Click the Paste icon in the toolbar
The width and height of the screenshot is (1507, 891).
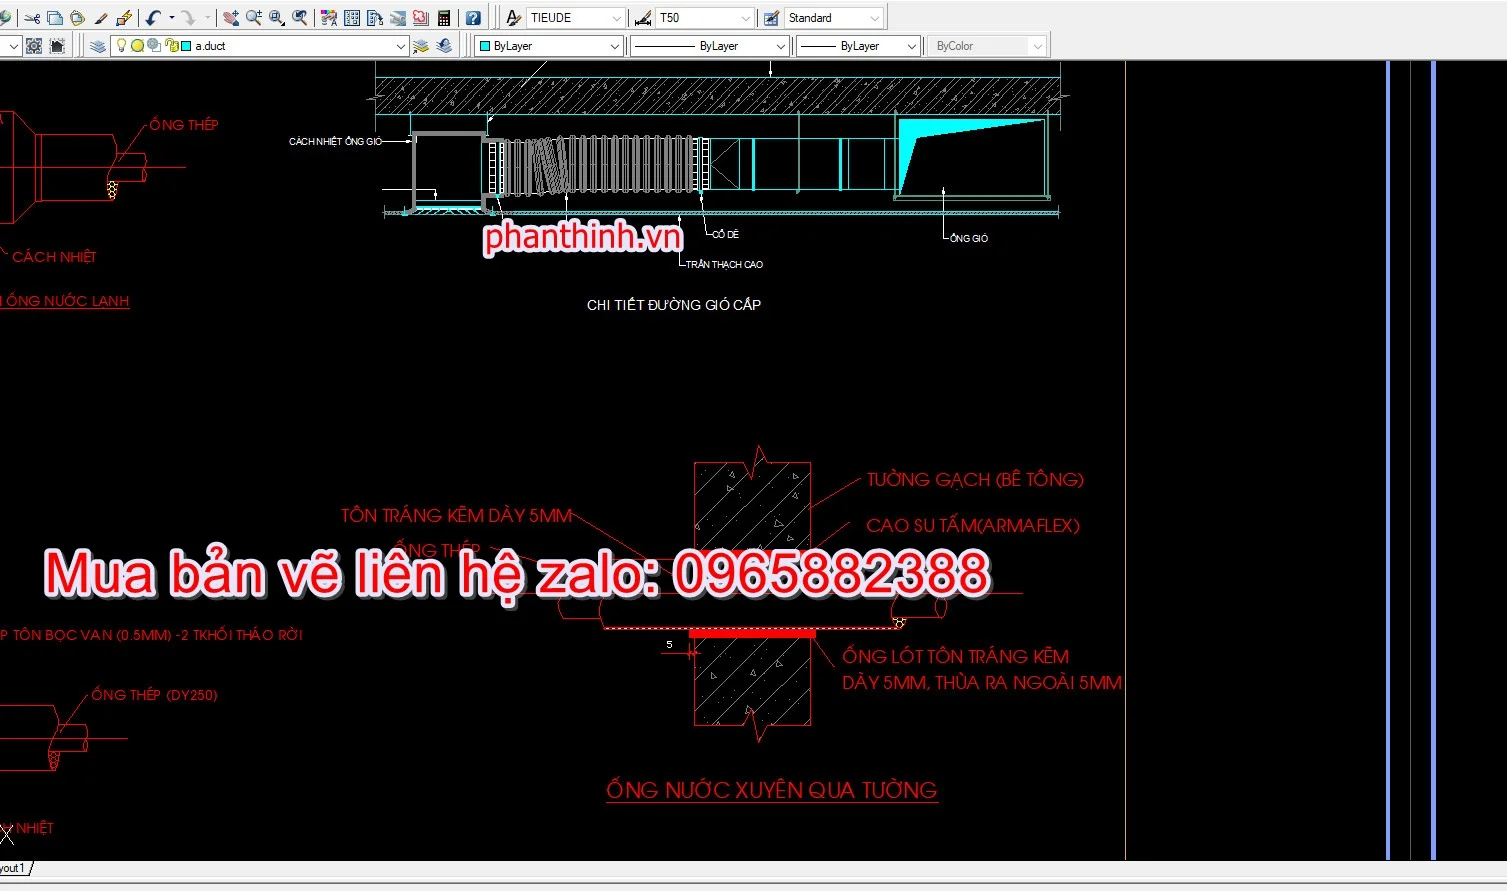[77, 18]
